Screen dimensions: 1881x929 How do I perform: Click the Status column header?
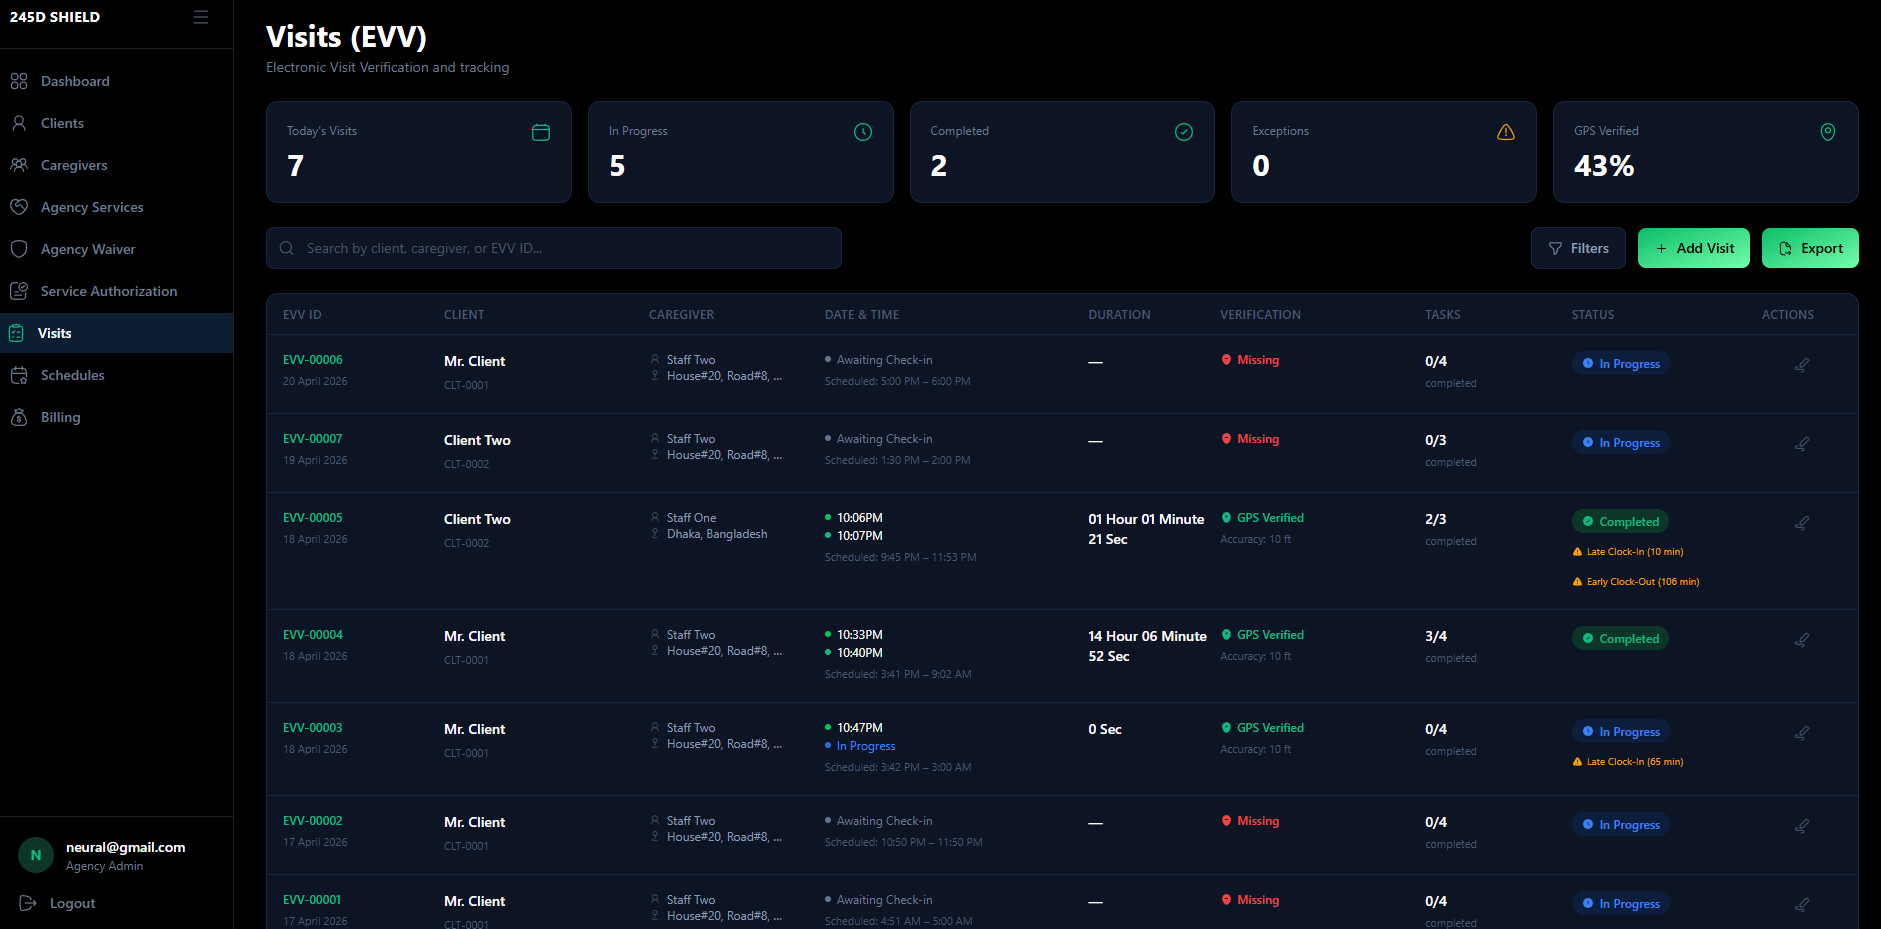1593,315
